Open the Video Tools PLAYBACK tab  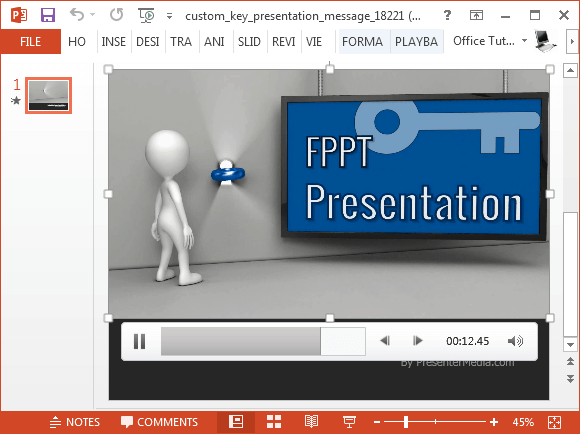click(417, 41)
